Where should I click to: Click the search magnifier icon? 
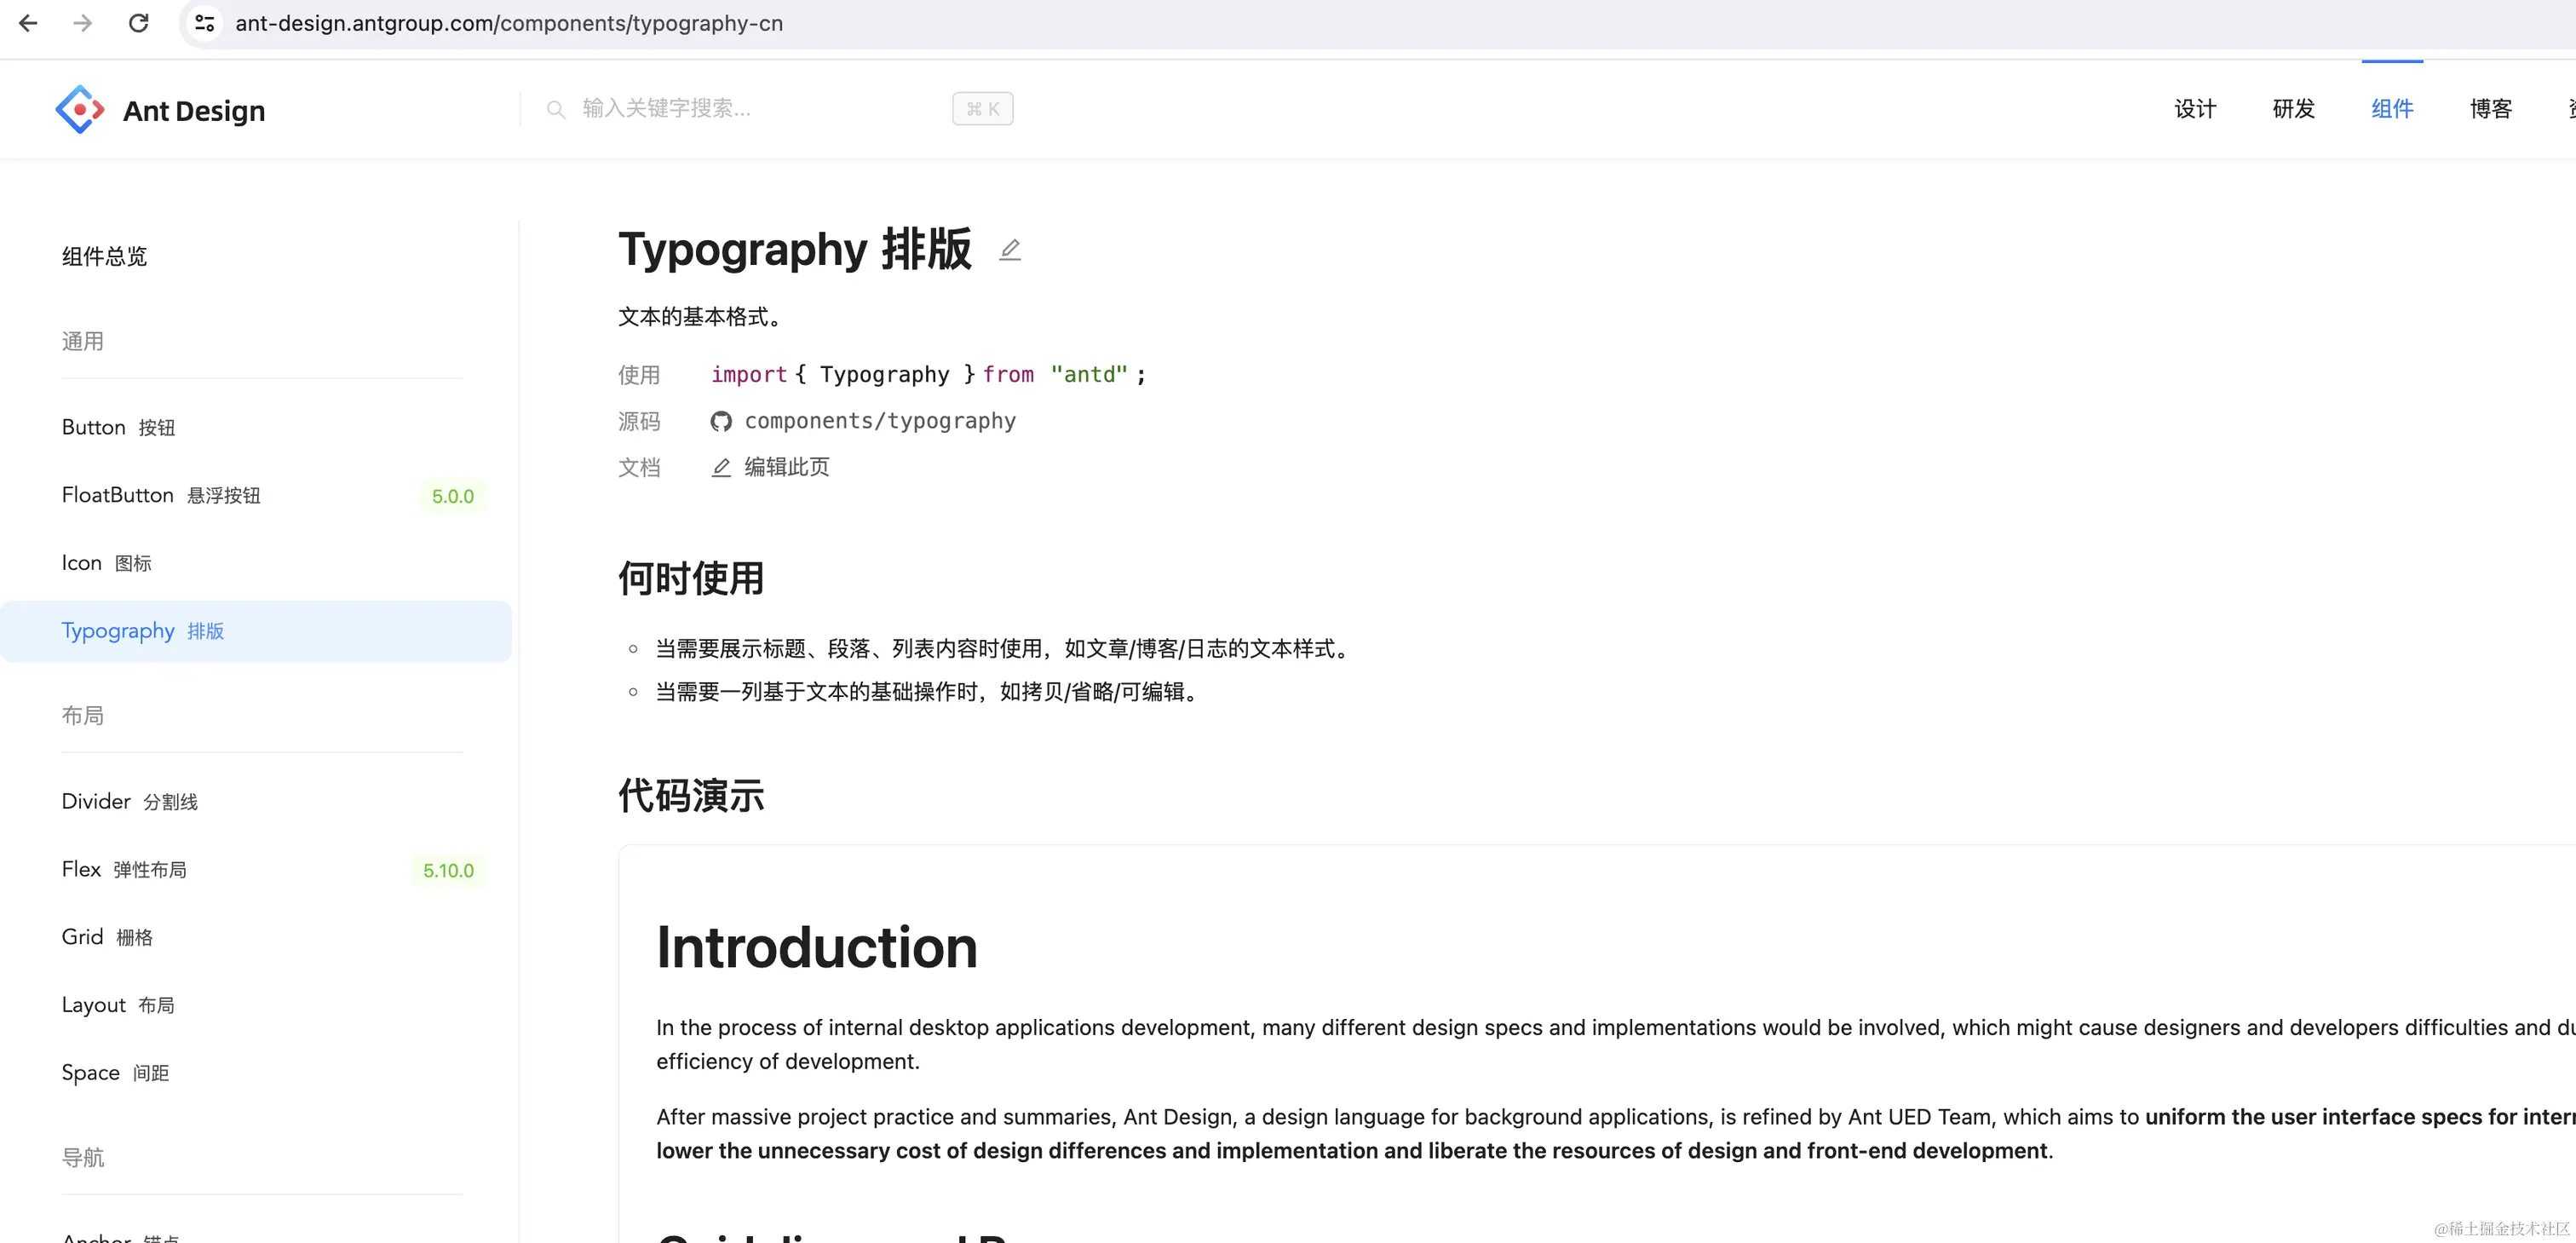556,109
